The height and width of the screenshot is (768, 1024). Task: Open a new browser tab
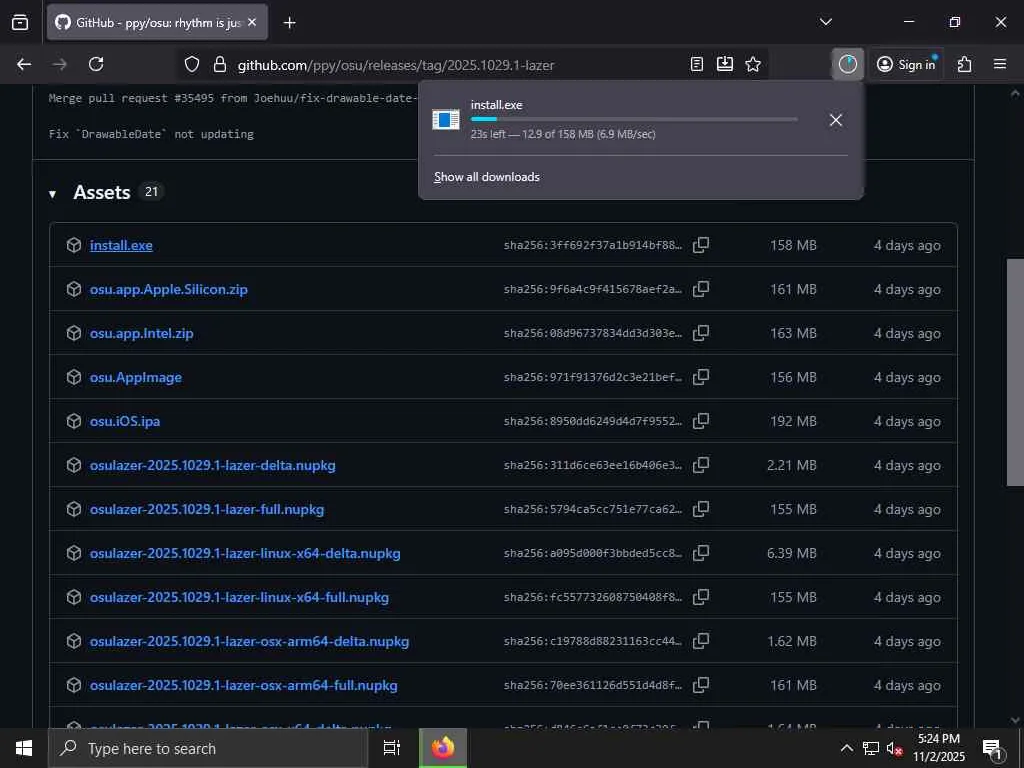point(289,23)
